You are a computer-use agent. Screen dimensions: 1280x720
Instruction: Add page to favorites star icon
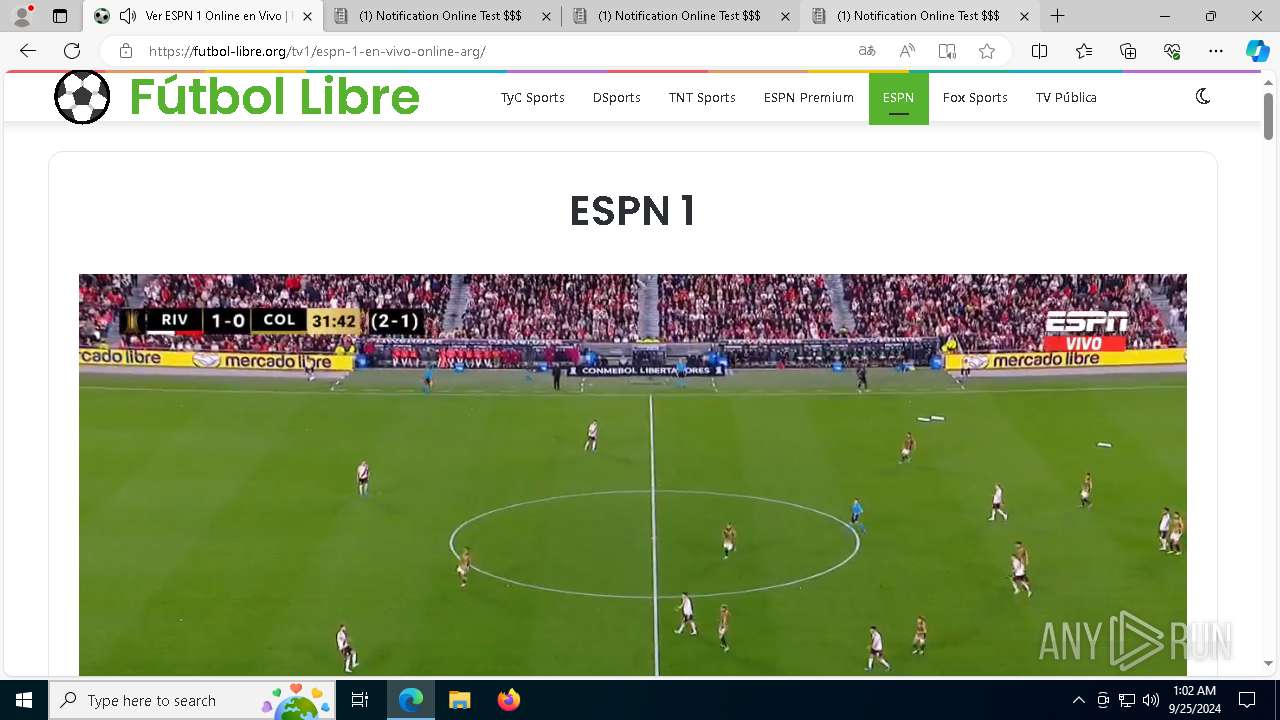pos(987,51)
